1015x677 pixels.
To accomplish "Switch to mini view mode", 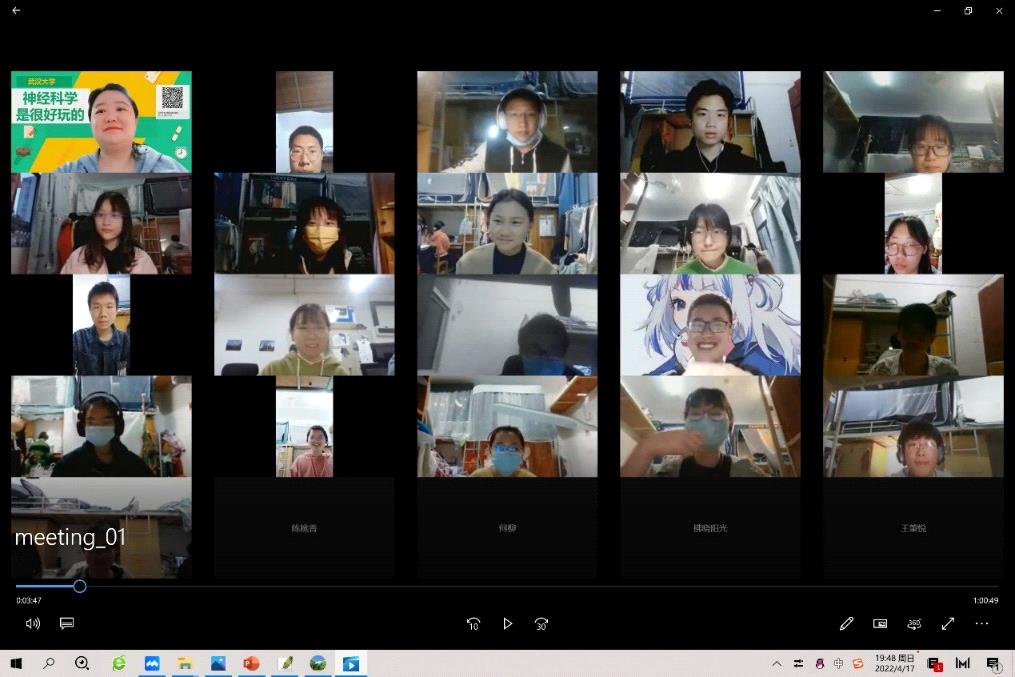I will point(880,624).
